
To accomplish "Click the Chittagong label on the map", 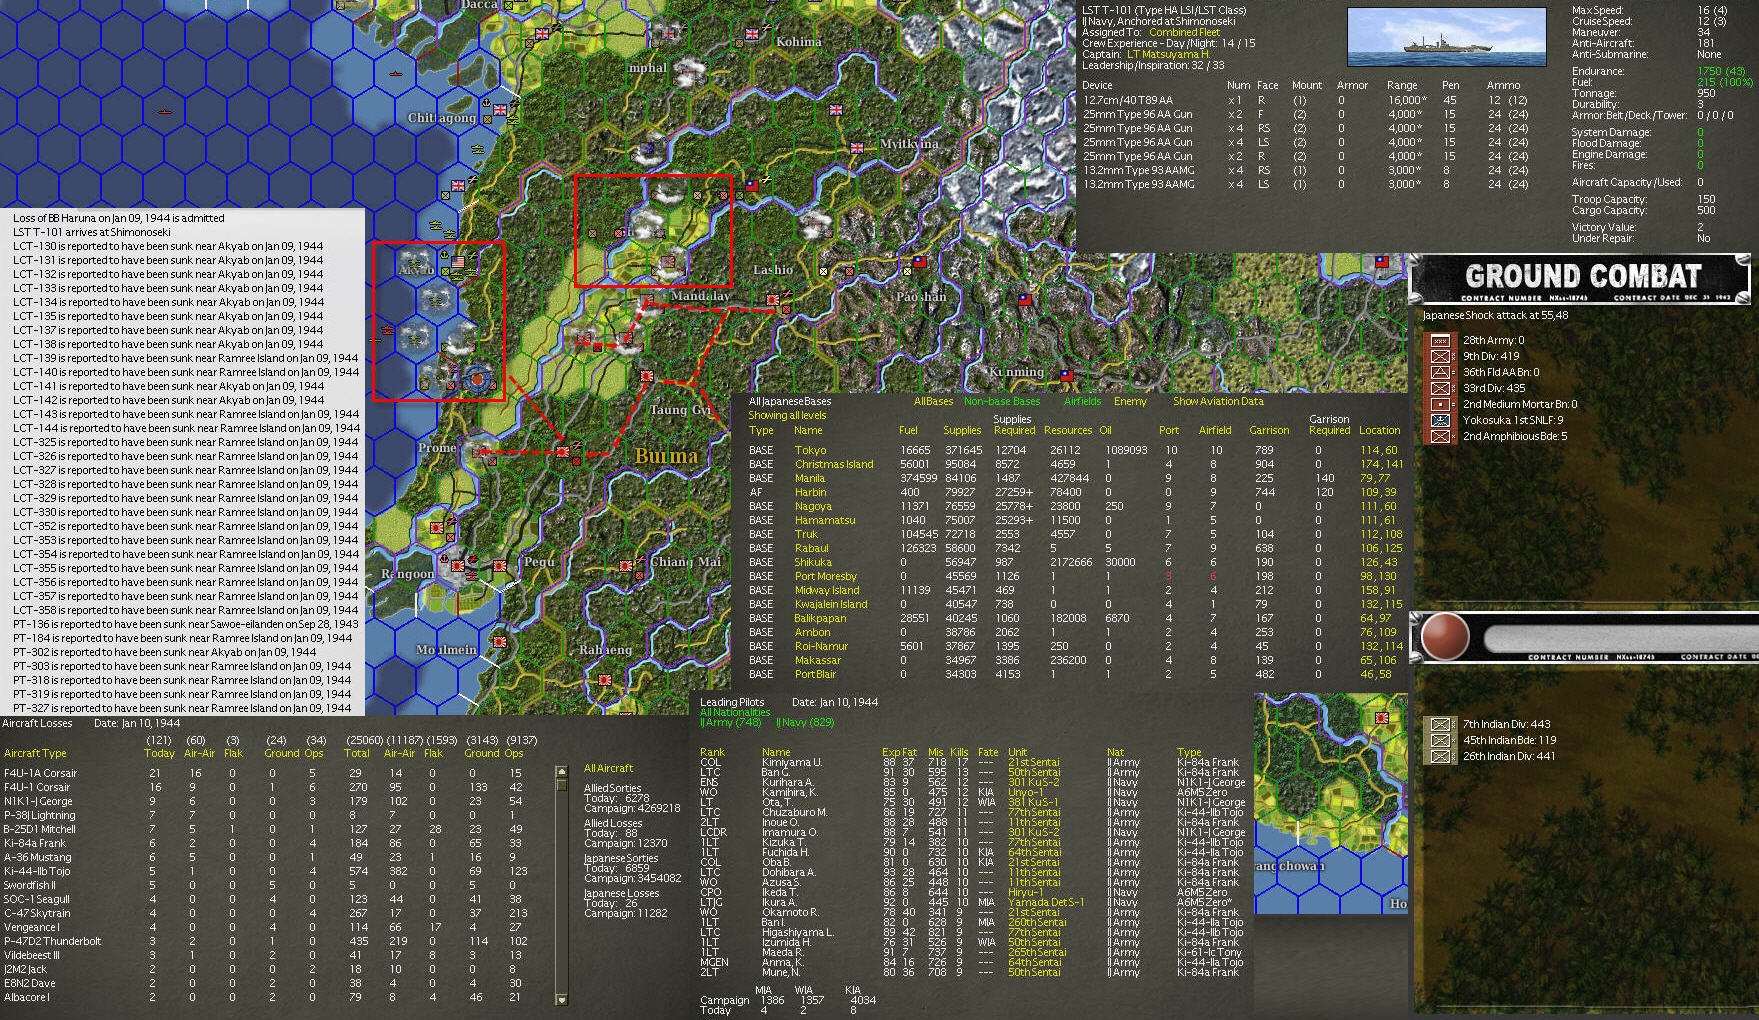I will click(x=442, y=118).
